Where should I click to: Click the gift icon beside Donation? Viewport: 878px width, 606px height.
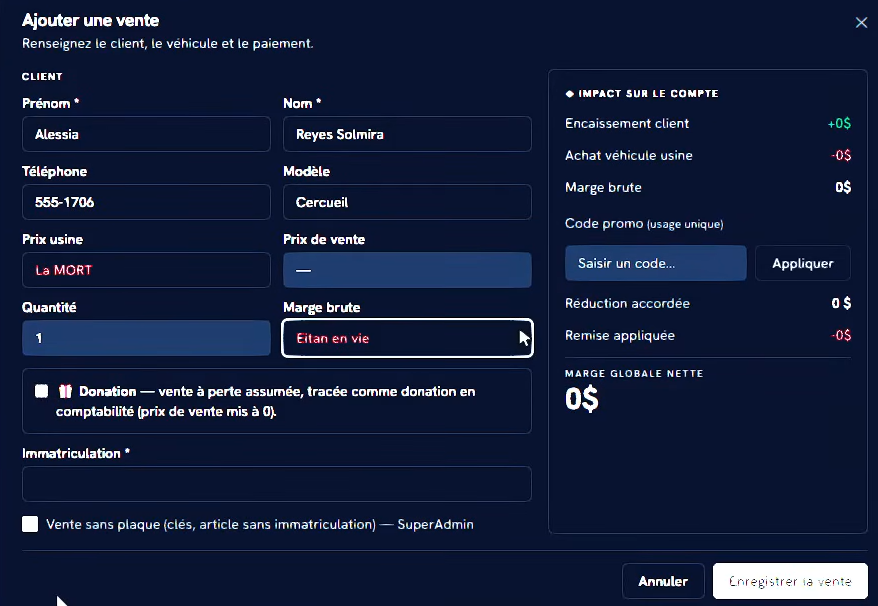click(x=66, y=391)
